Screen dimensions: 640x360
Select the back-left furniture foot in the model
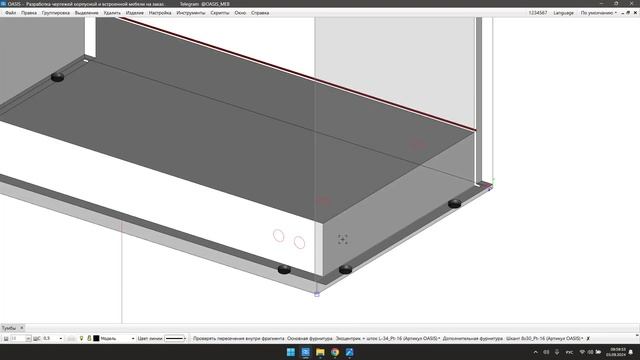coord(58,77)
